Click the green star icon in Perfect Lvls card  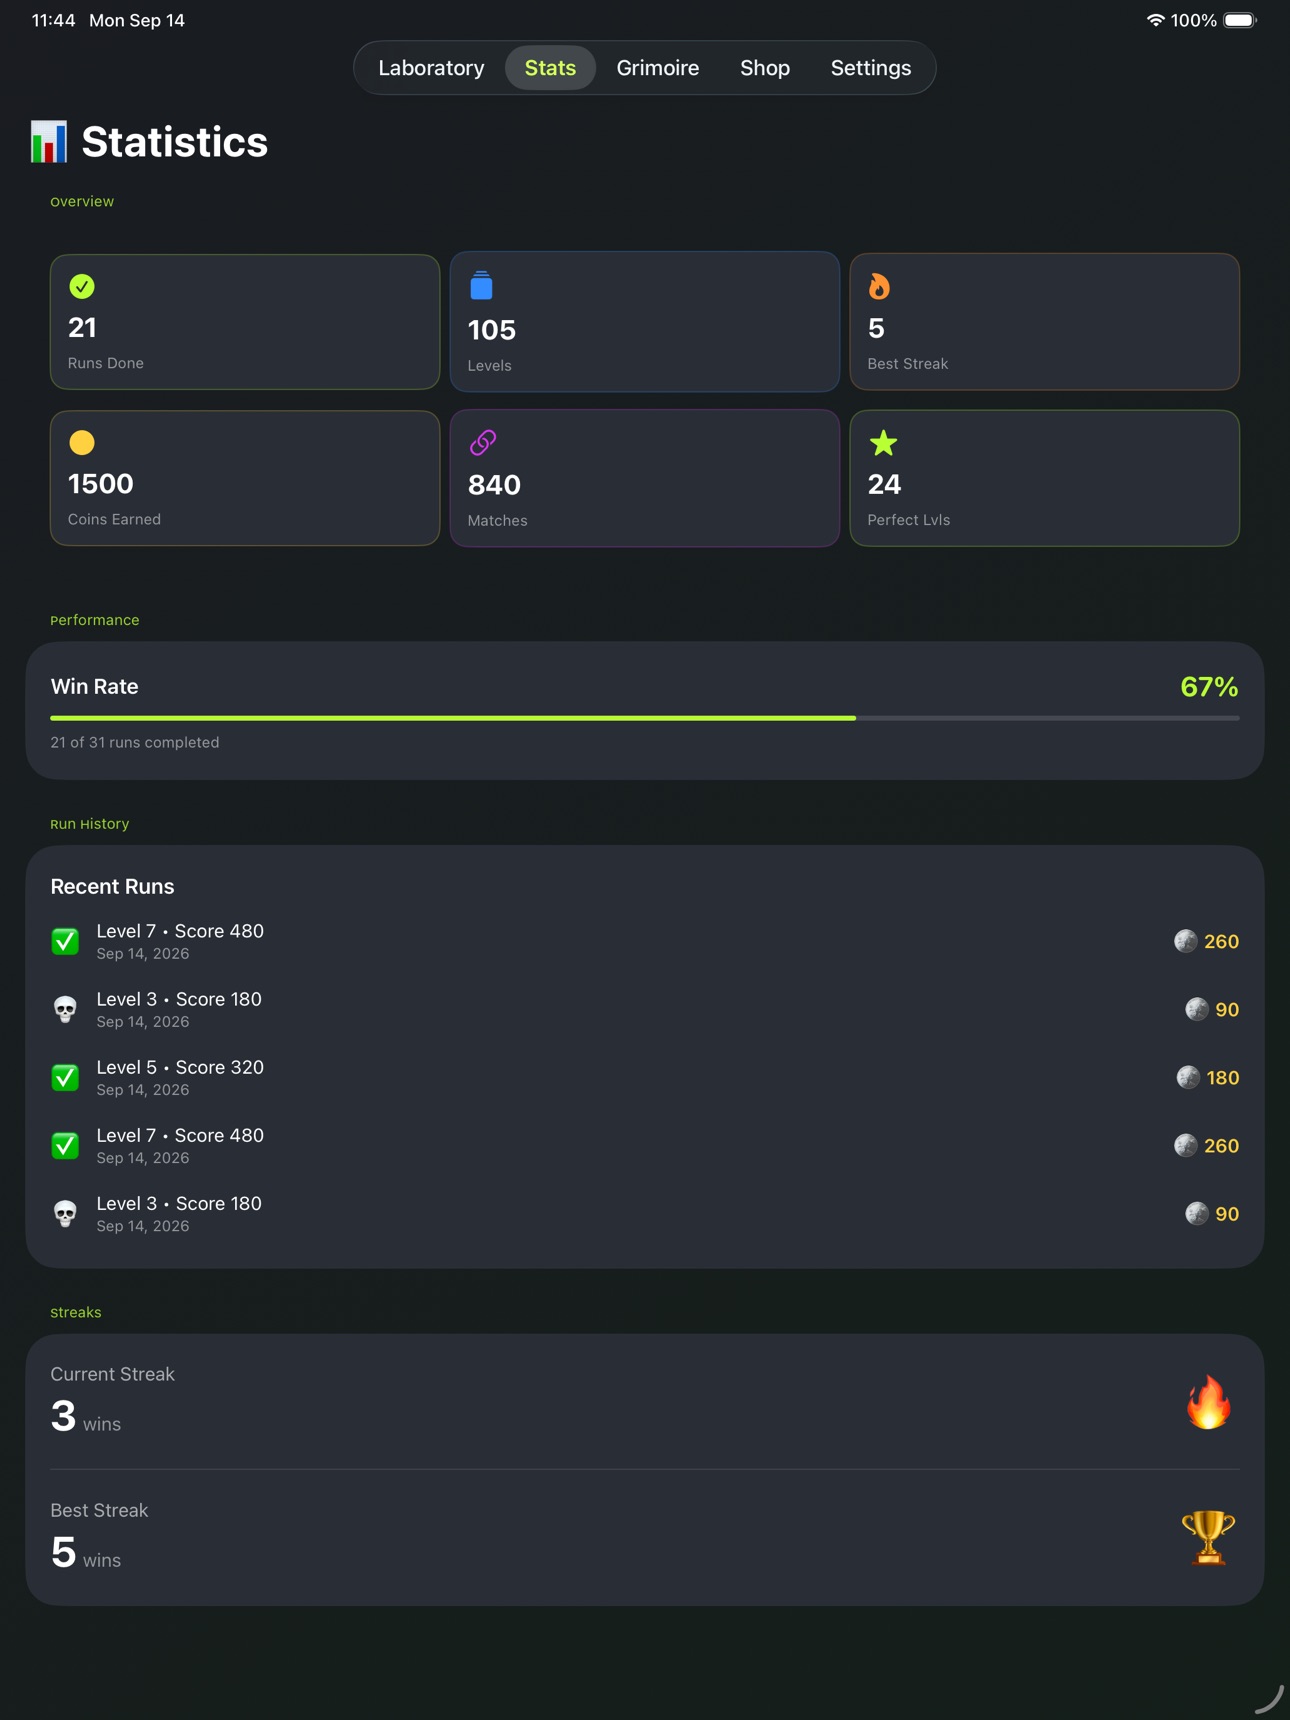[883, 443]
